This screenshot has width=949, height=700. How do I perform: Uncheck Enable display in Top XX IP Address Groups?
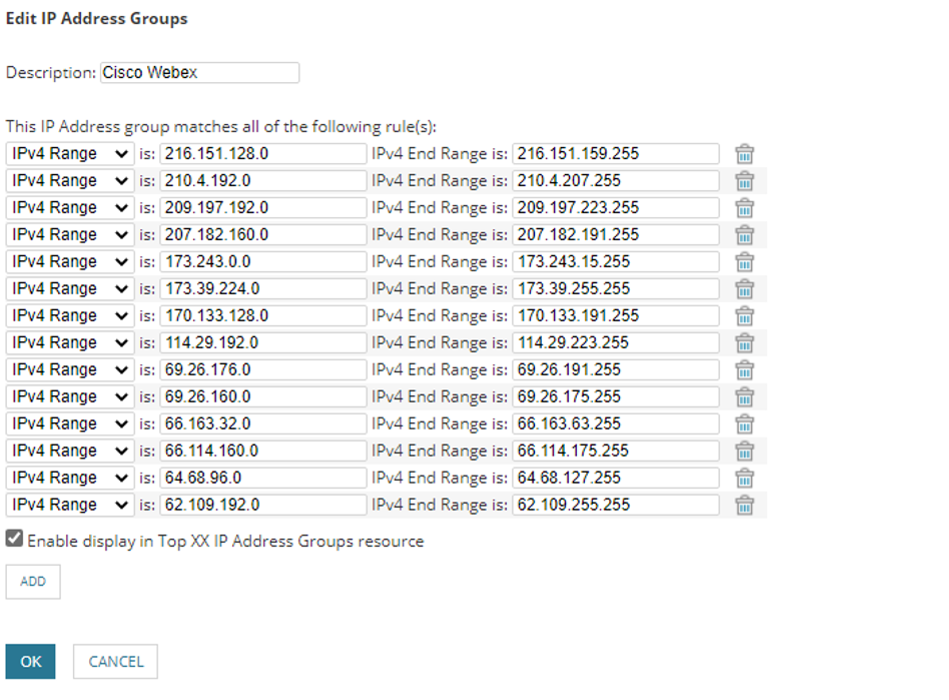pyautogui.click(x=15, y=538)
